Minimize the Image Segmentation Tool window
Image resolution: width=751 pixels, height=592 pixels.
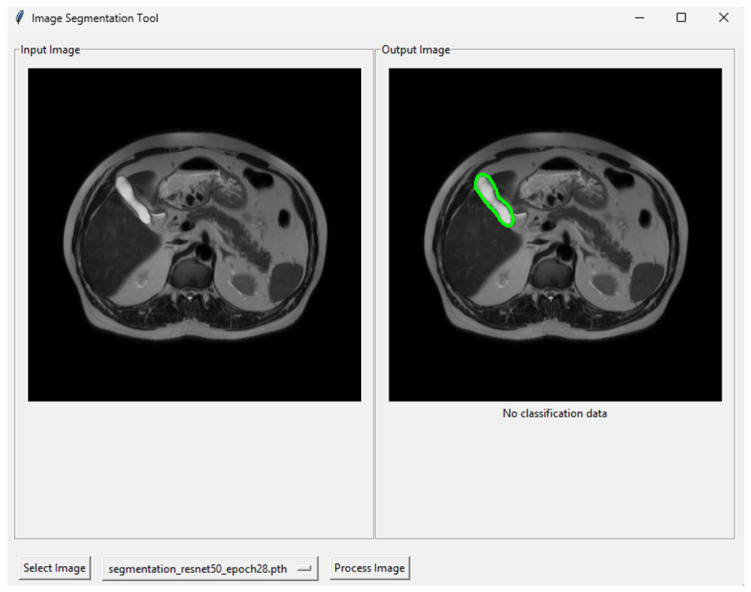(639, 18)
